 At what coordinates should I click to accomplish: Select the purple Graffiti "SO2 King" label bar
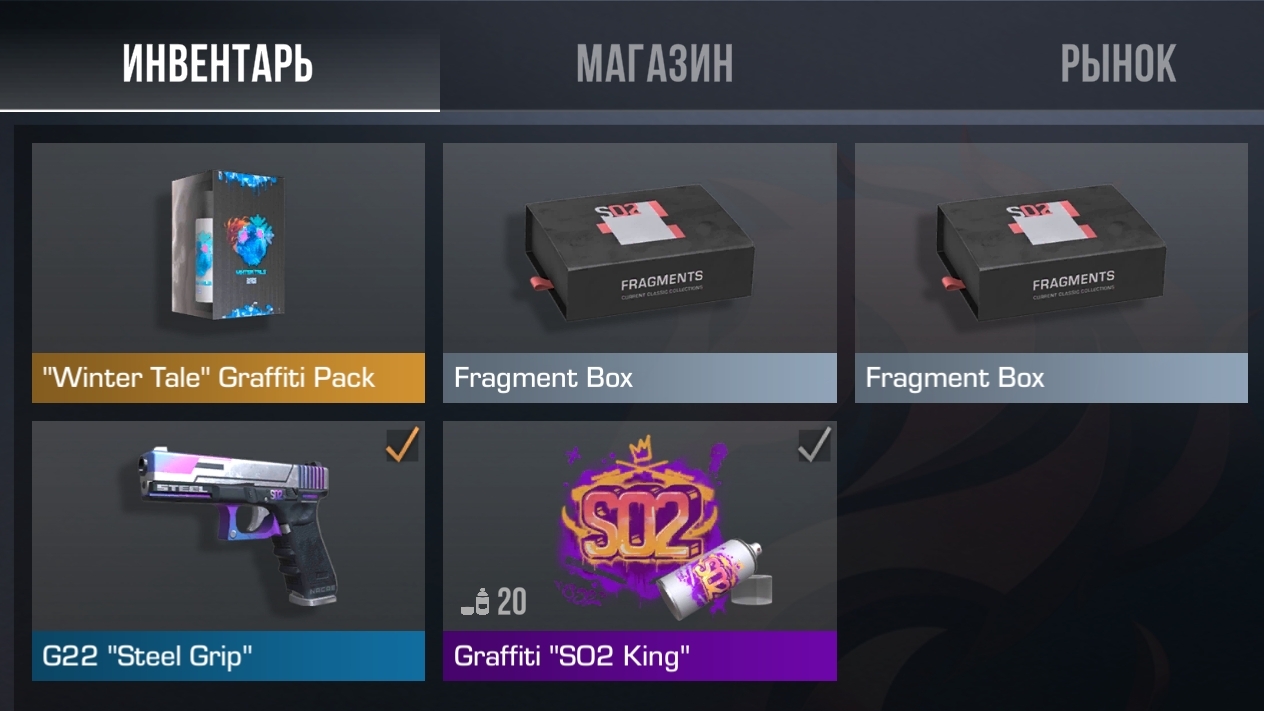point(640,656)
